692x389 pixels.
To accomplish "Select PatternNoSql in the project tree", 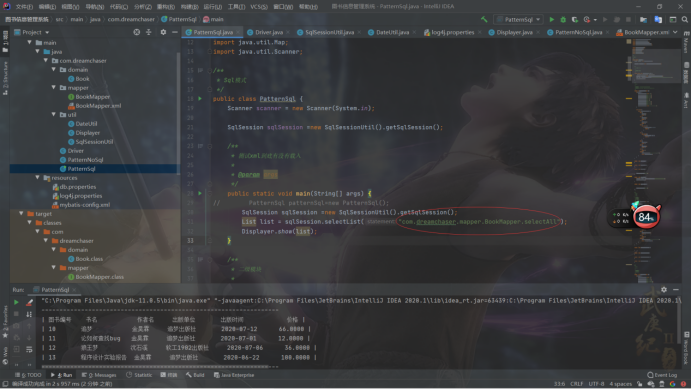I will [85, 160].
